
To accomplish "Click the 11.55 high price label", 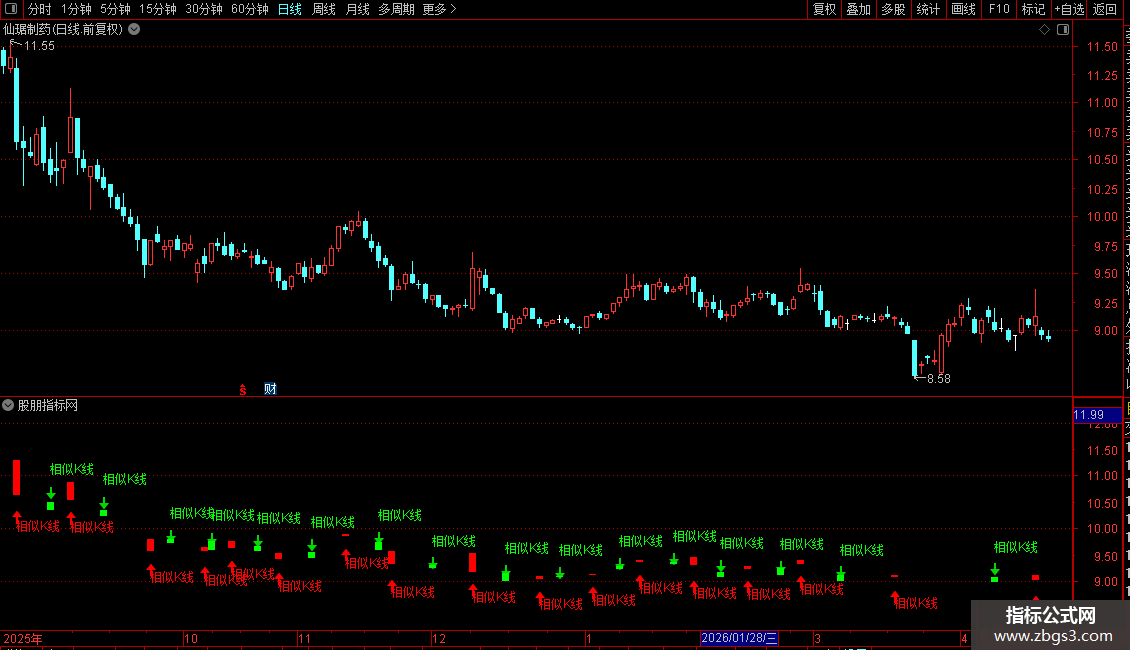I will pos(39,46).
